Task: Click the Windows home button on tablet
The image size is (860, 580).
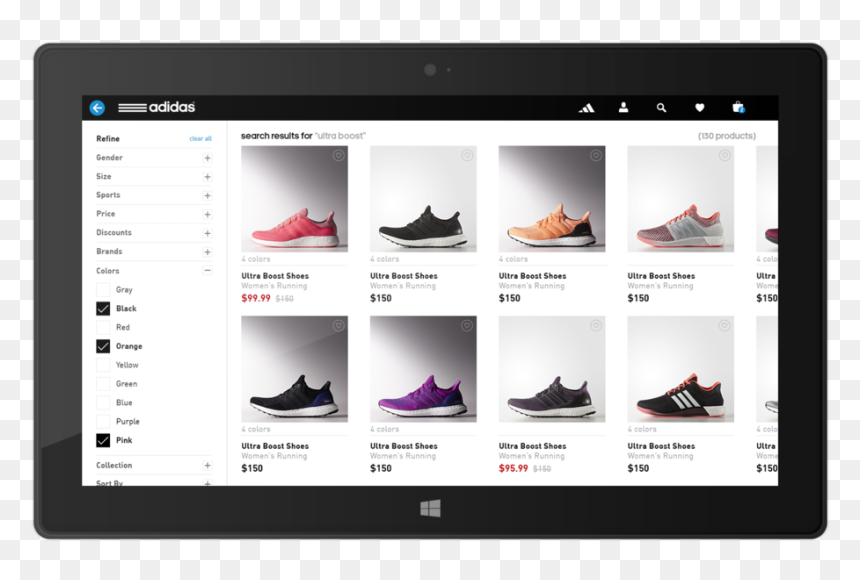Action: point(430,509)
